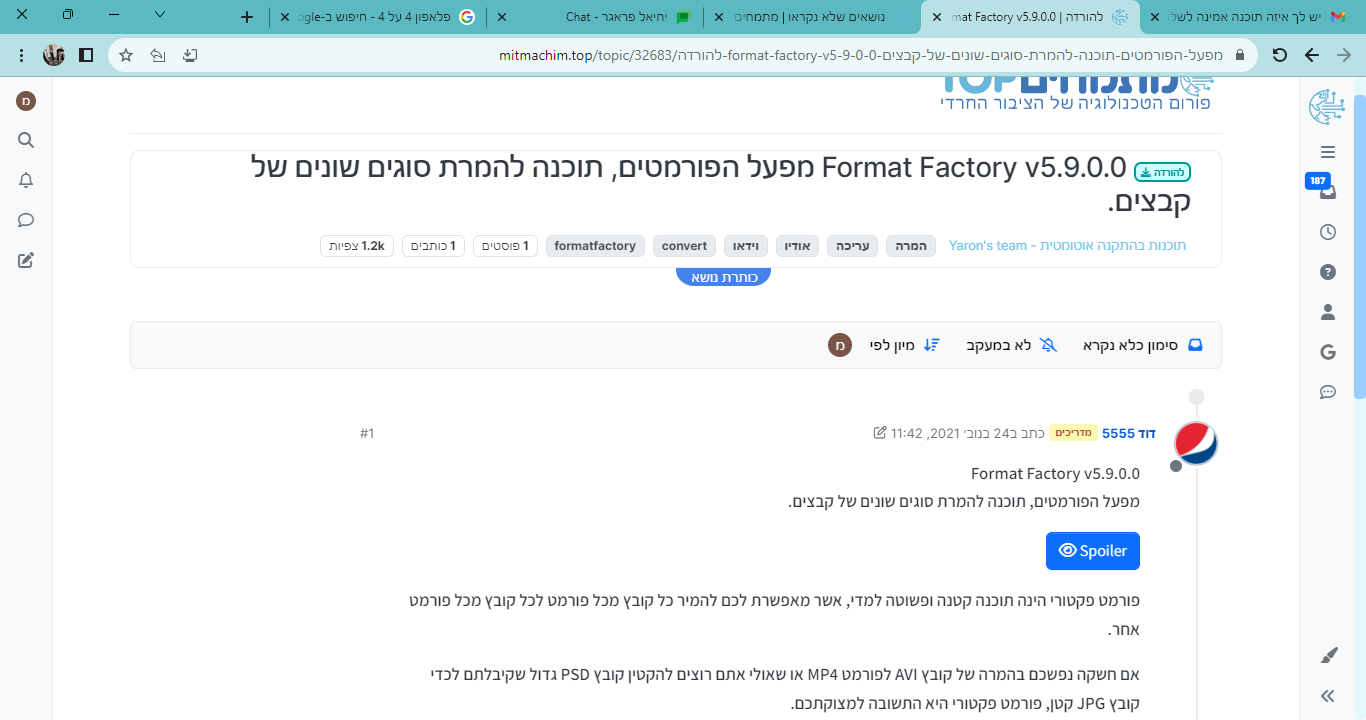Image resolution: width=1366 pixels, height=720 pixels.
Task: Open the מיון לפי sort dropdown
Action: [904, 345]
